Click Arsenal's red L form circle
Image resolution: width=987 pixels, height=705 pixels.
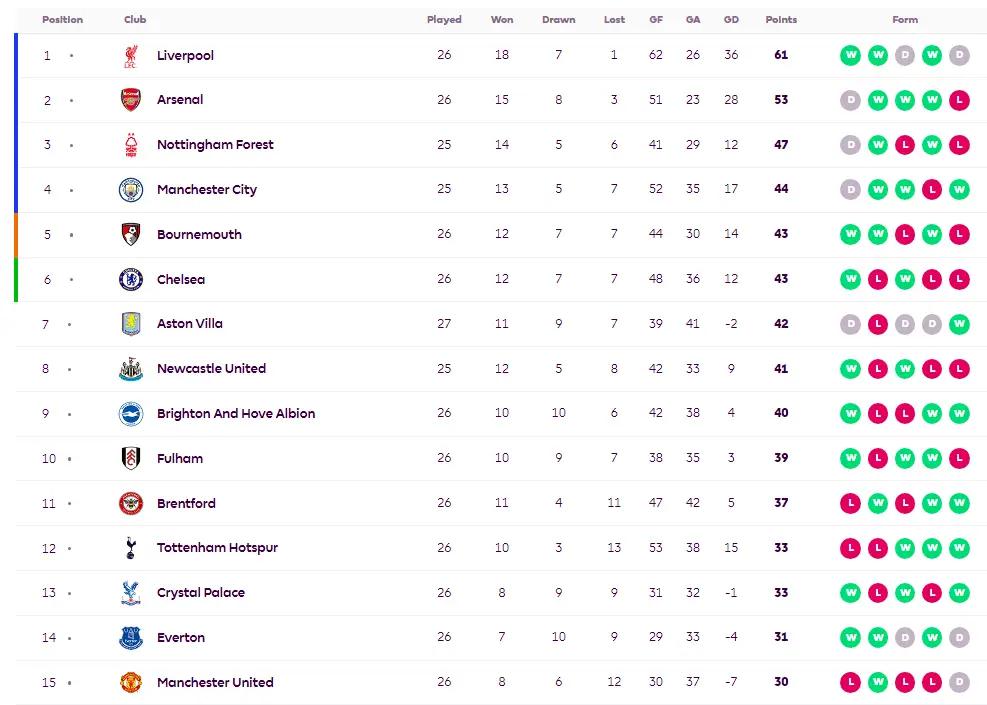tap(959, 100)
